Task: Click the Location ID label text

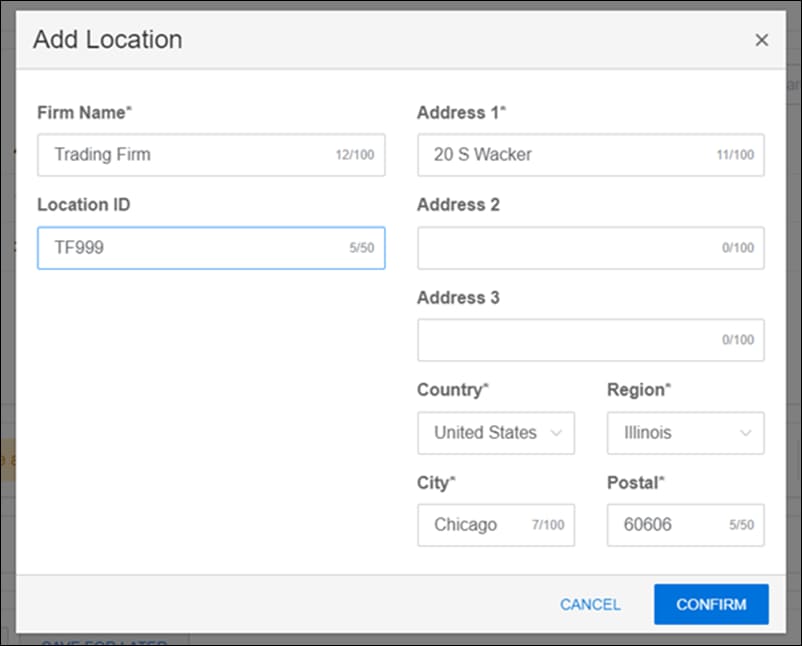Action: pyautogui.click(x=84, y=205)
